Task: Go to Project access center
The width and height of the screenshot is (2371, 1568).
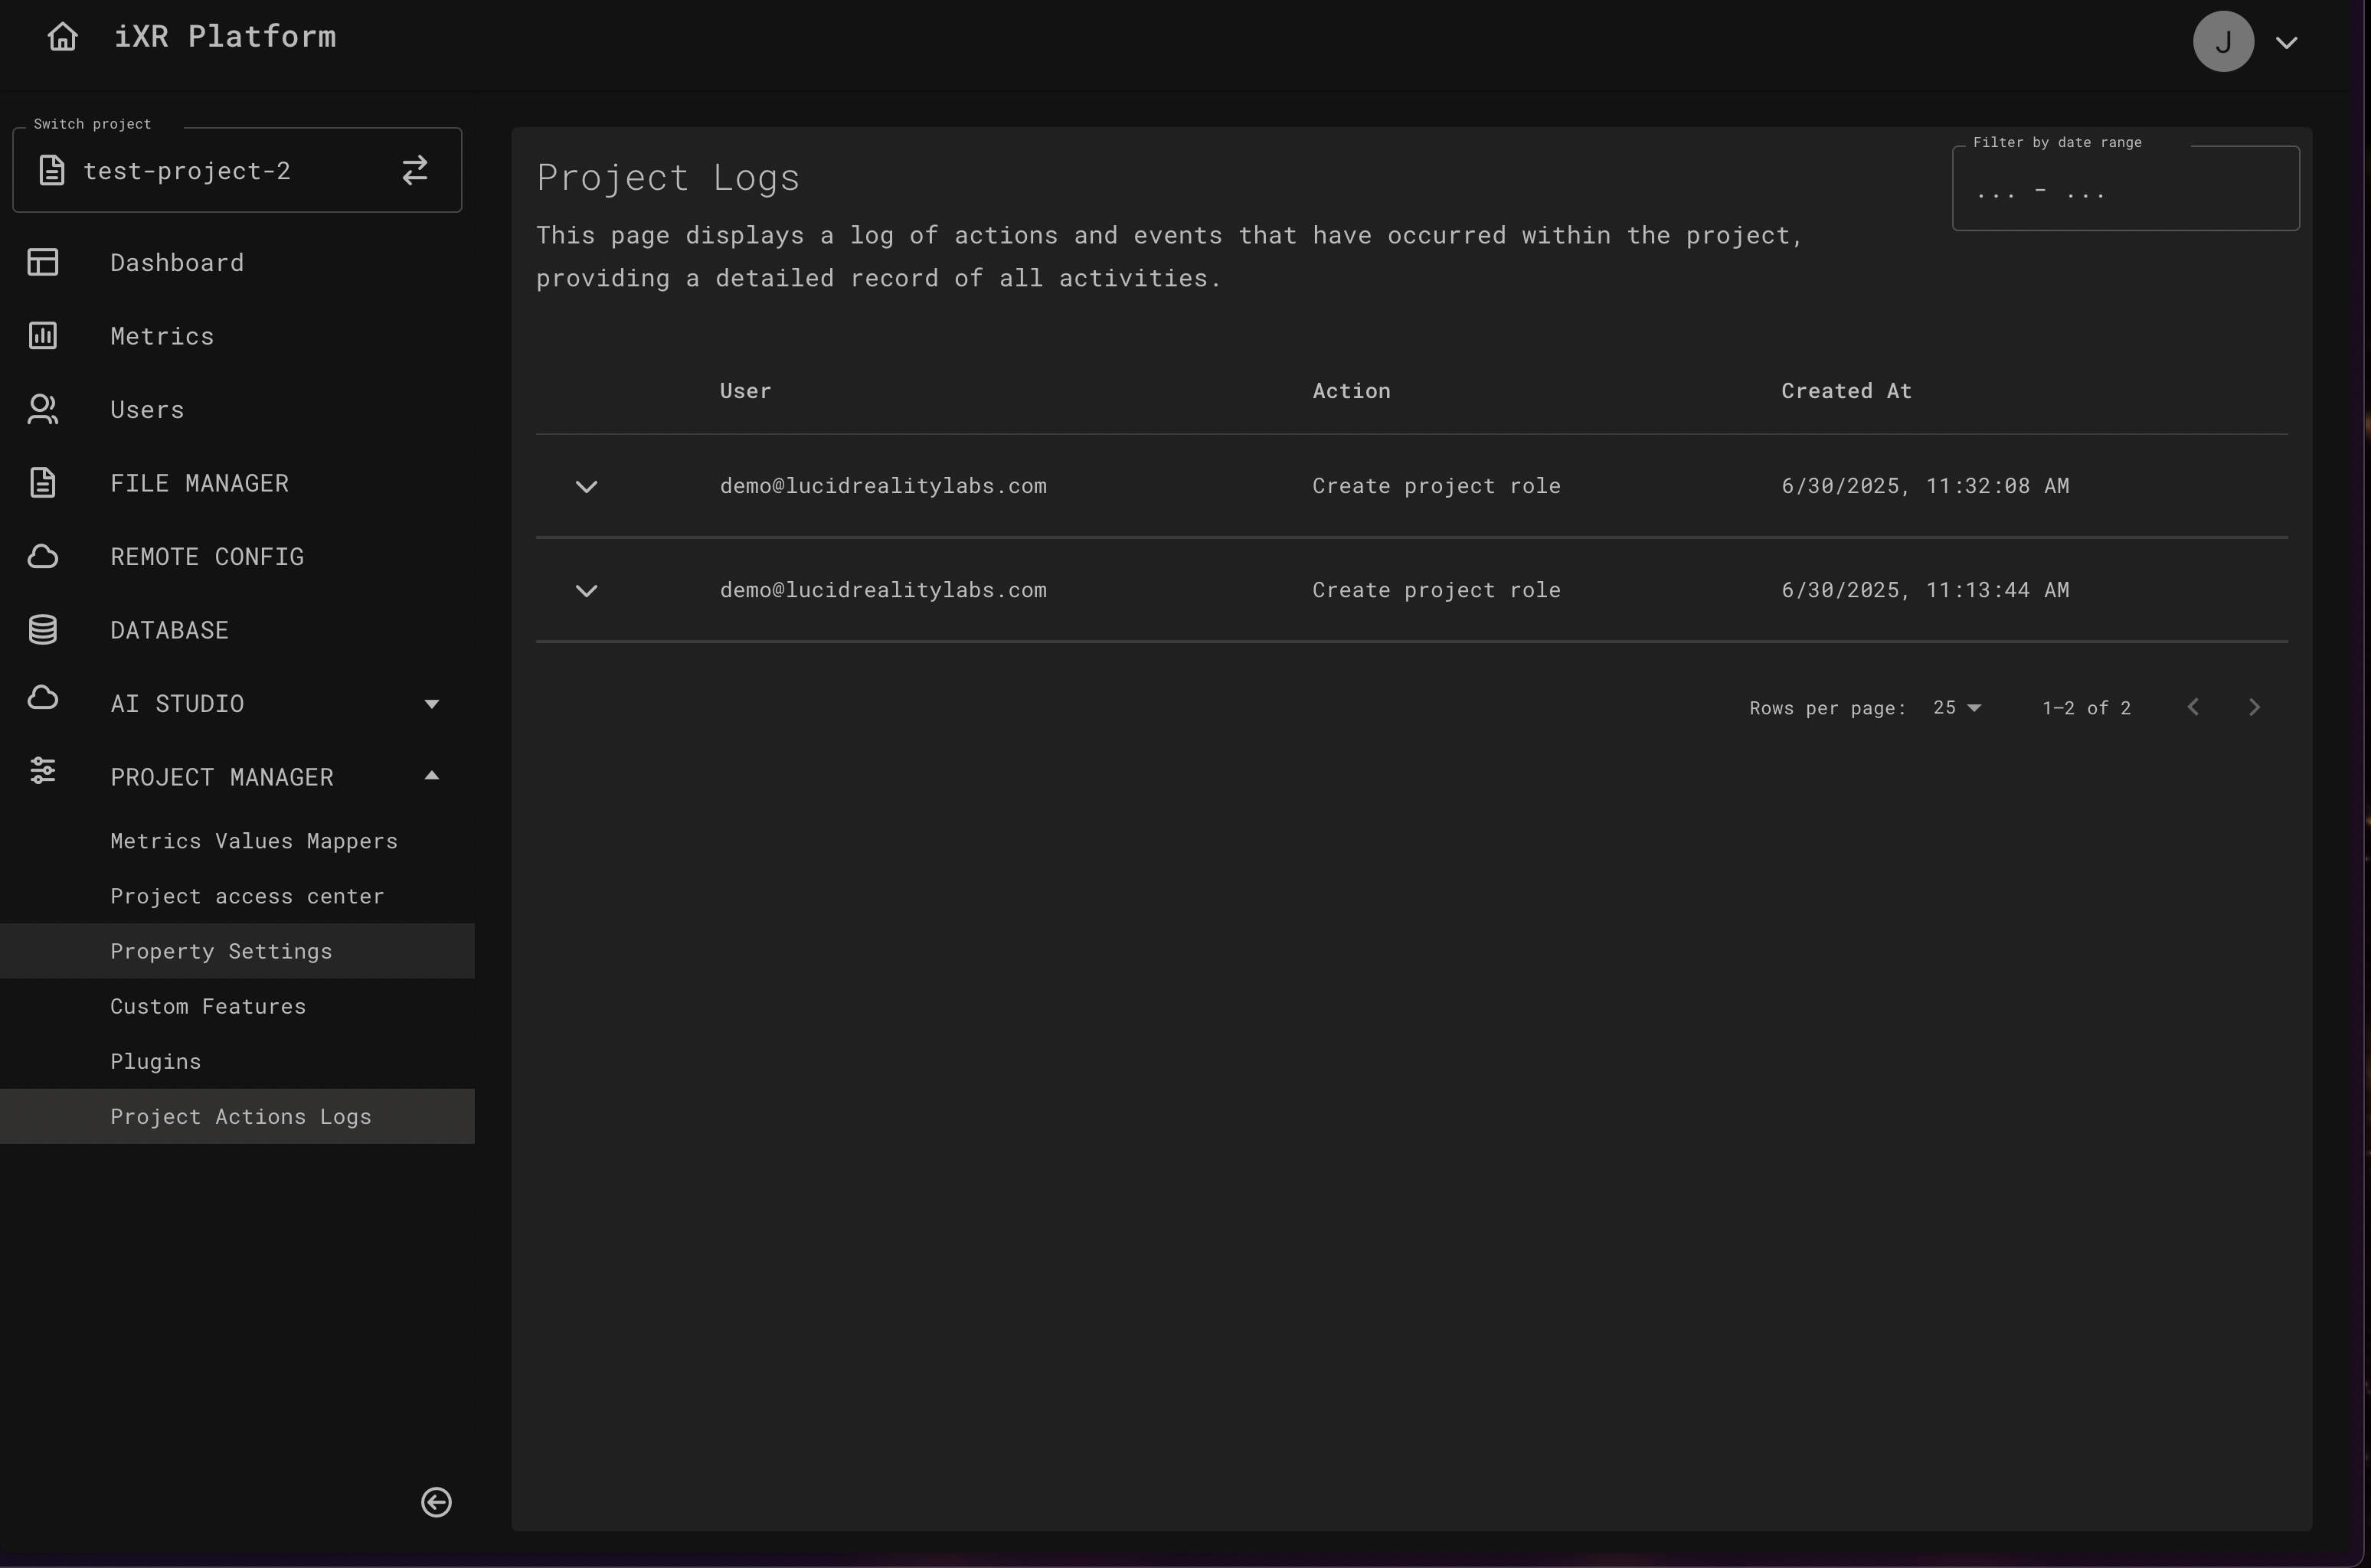Action: 247,896
